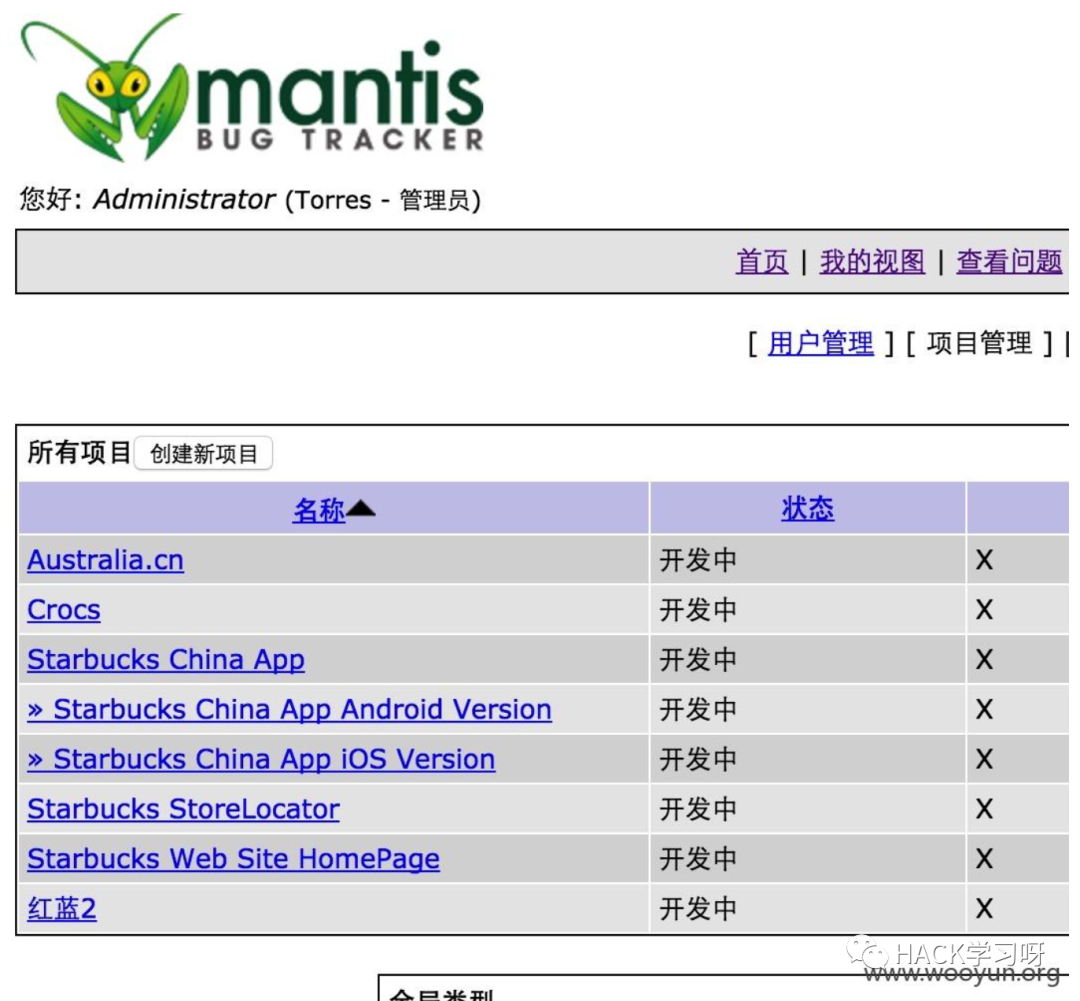This screenshot has width=1080, height=1001.
Task: Open the Starbucks China App project
Action: pos(166,660)
